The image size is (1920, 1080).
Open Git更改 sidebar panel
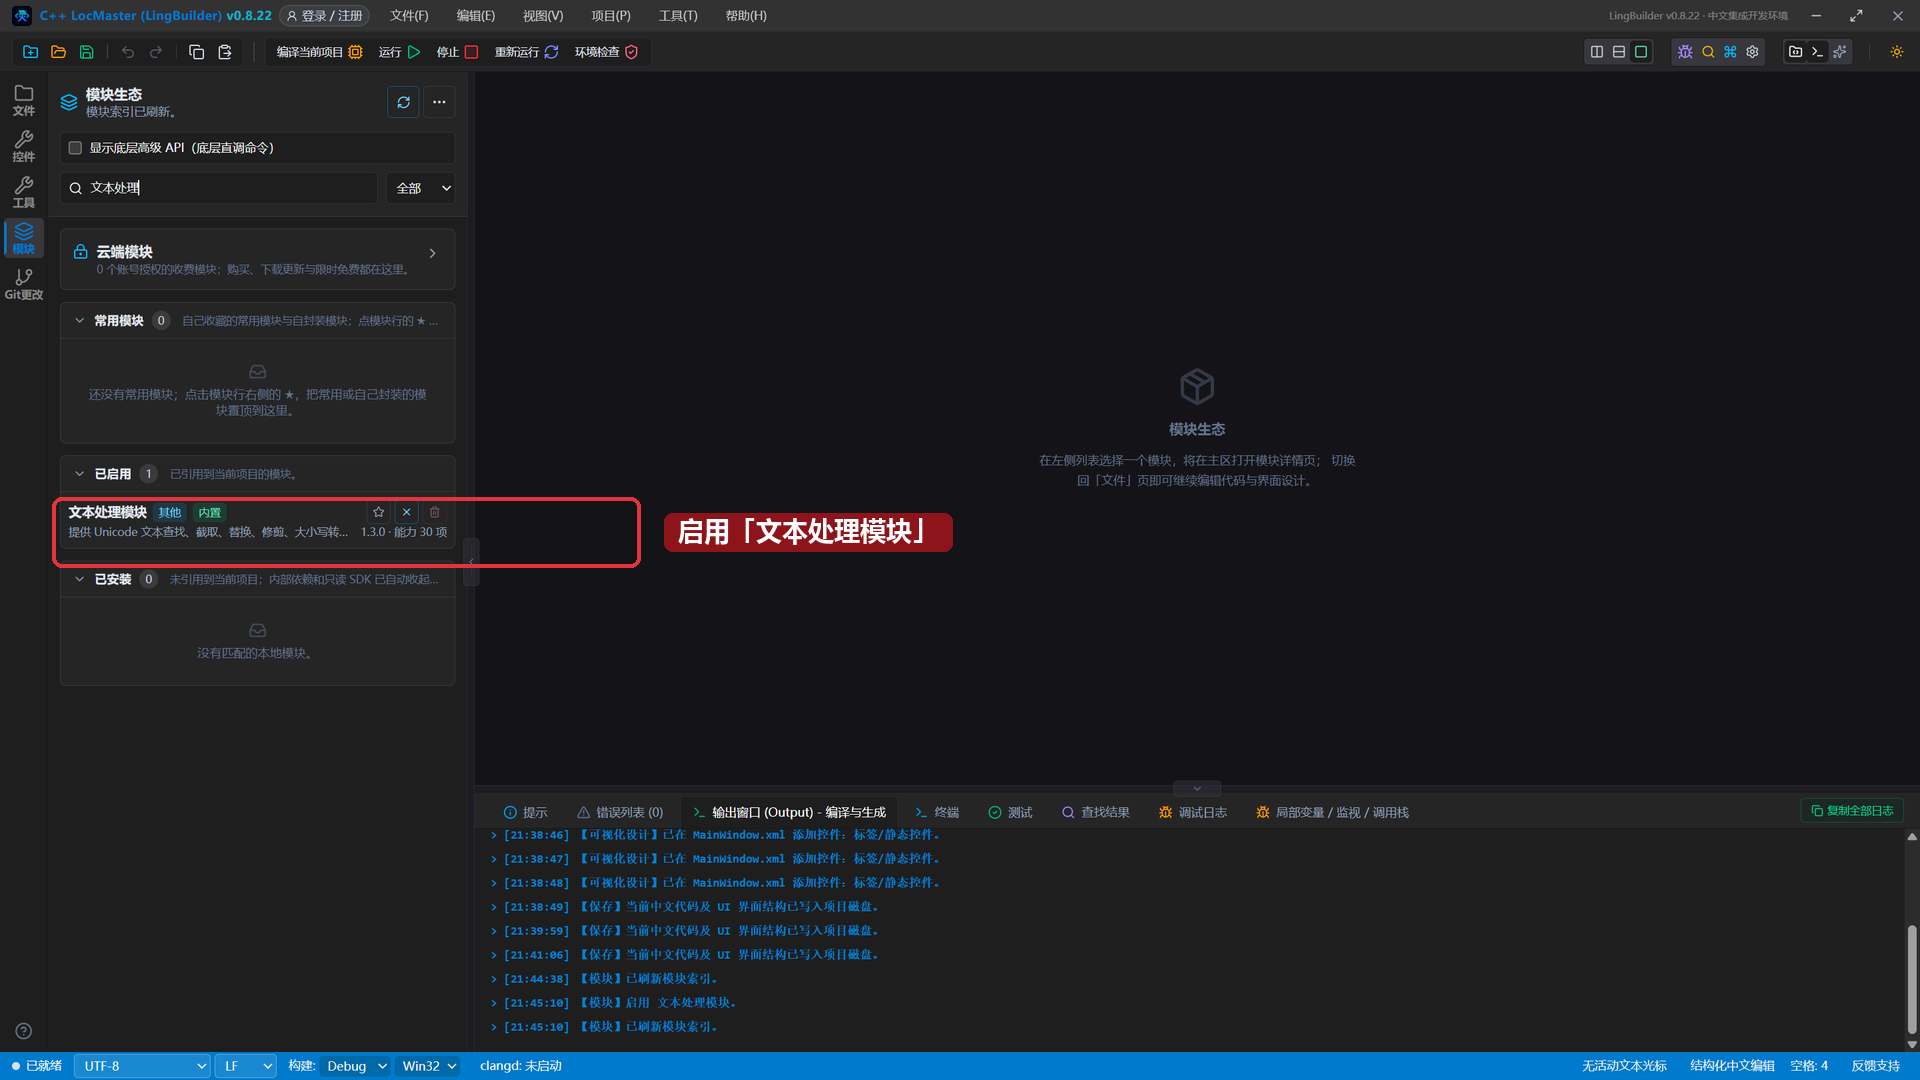[24, 285]
